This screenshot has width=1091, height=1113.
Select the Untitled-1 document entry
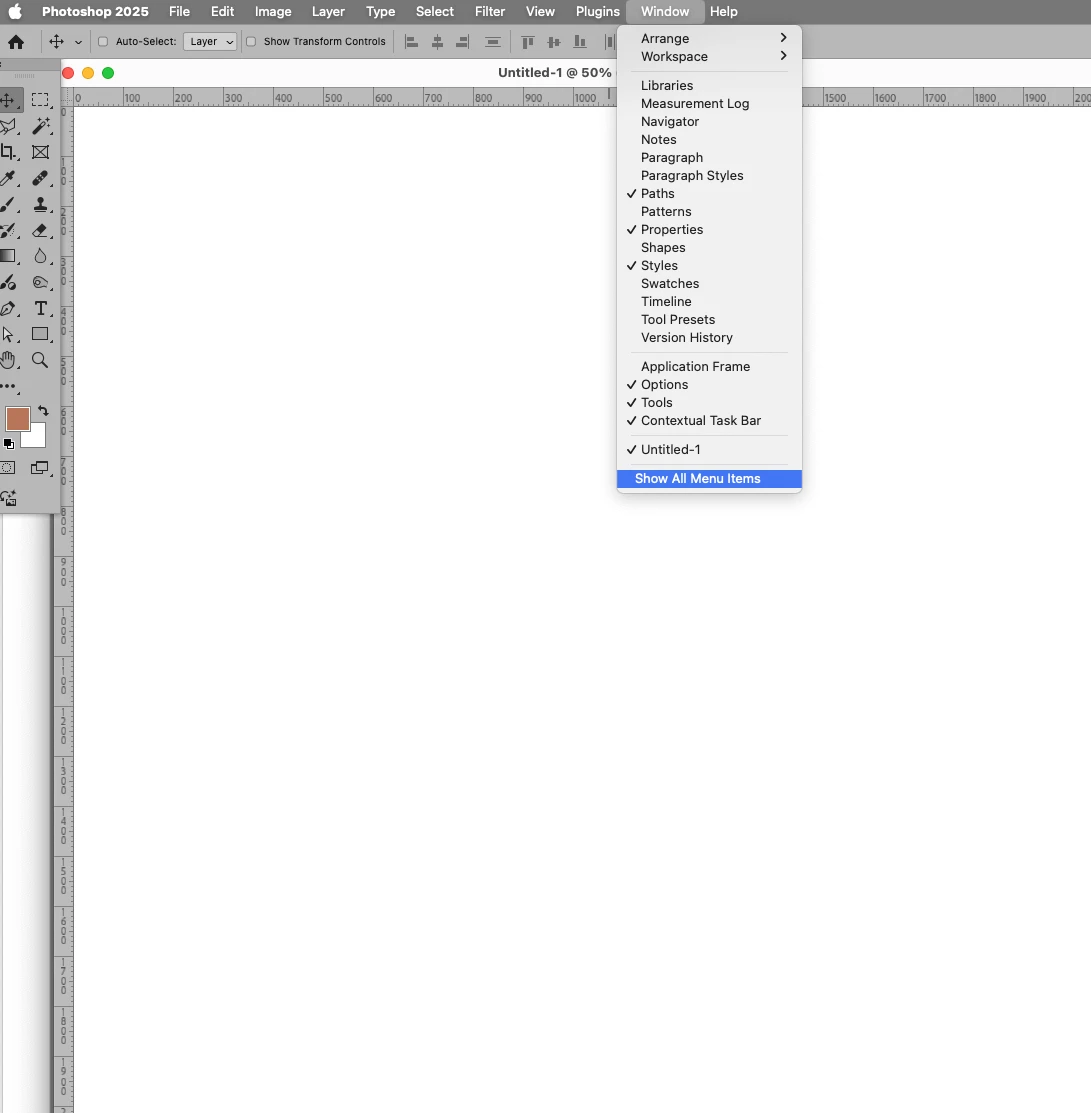coord(709,449)
